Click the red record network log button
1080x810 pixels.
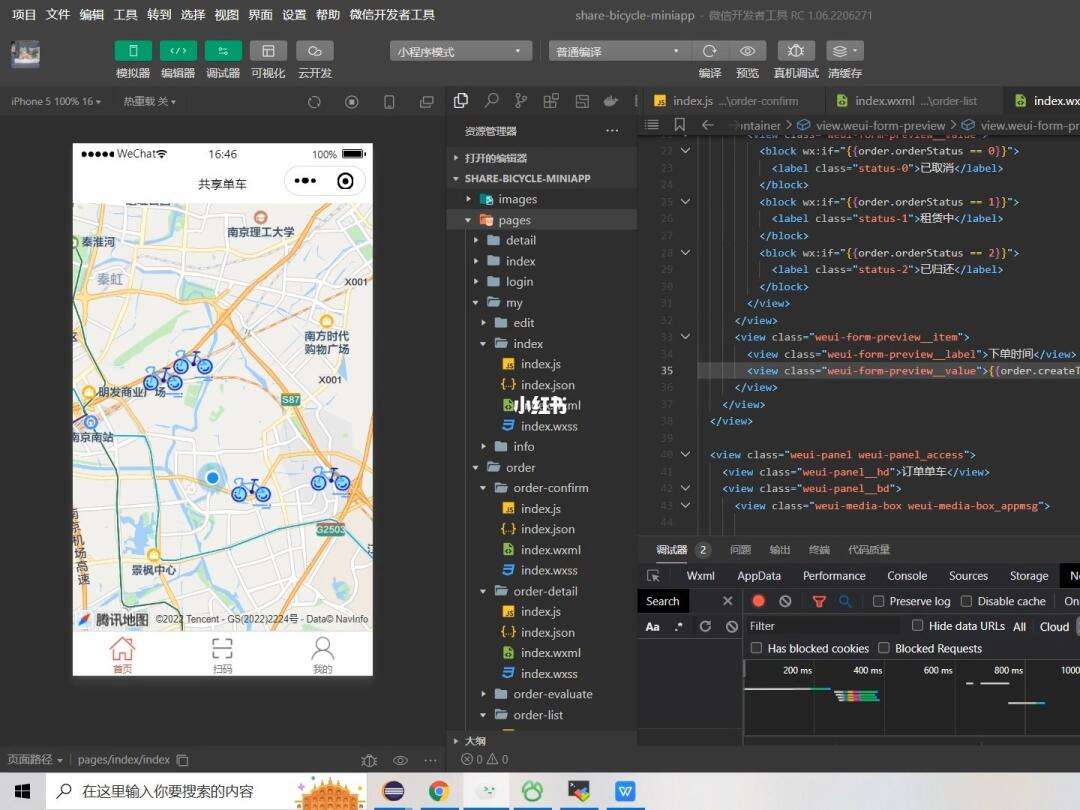[x=758, y=601]
